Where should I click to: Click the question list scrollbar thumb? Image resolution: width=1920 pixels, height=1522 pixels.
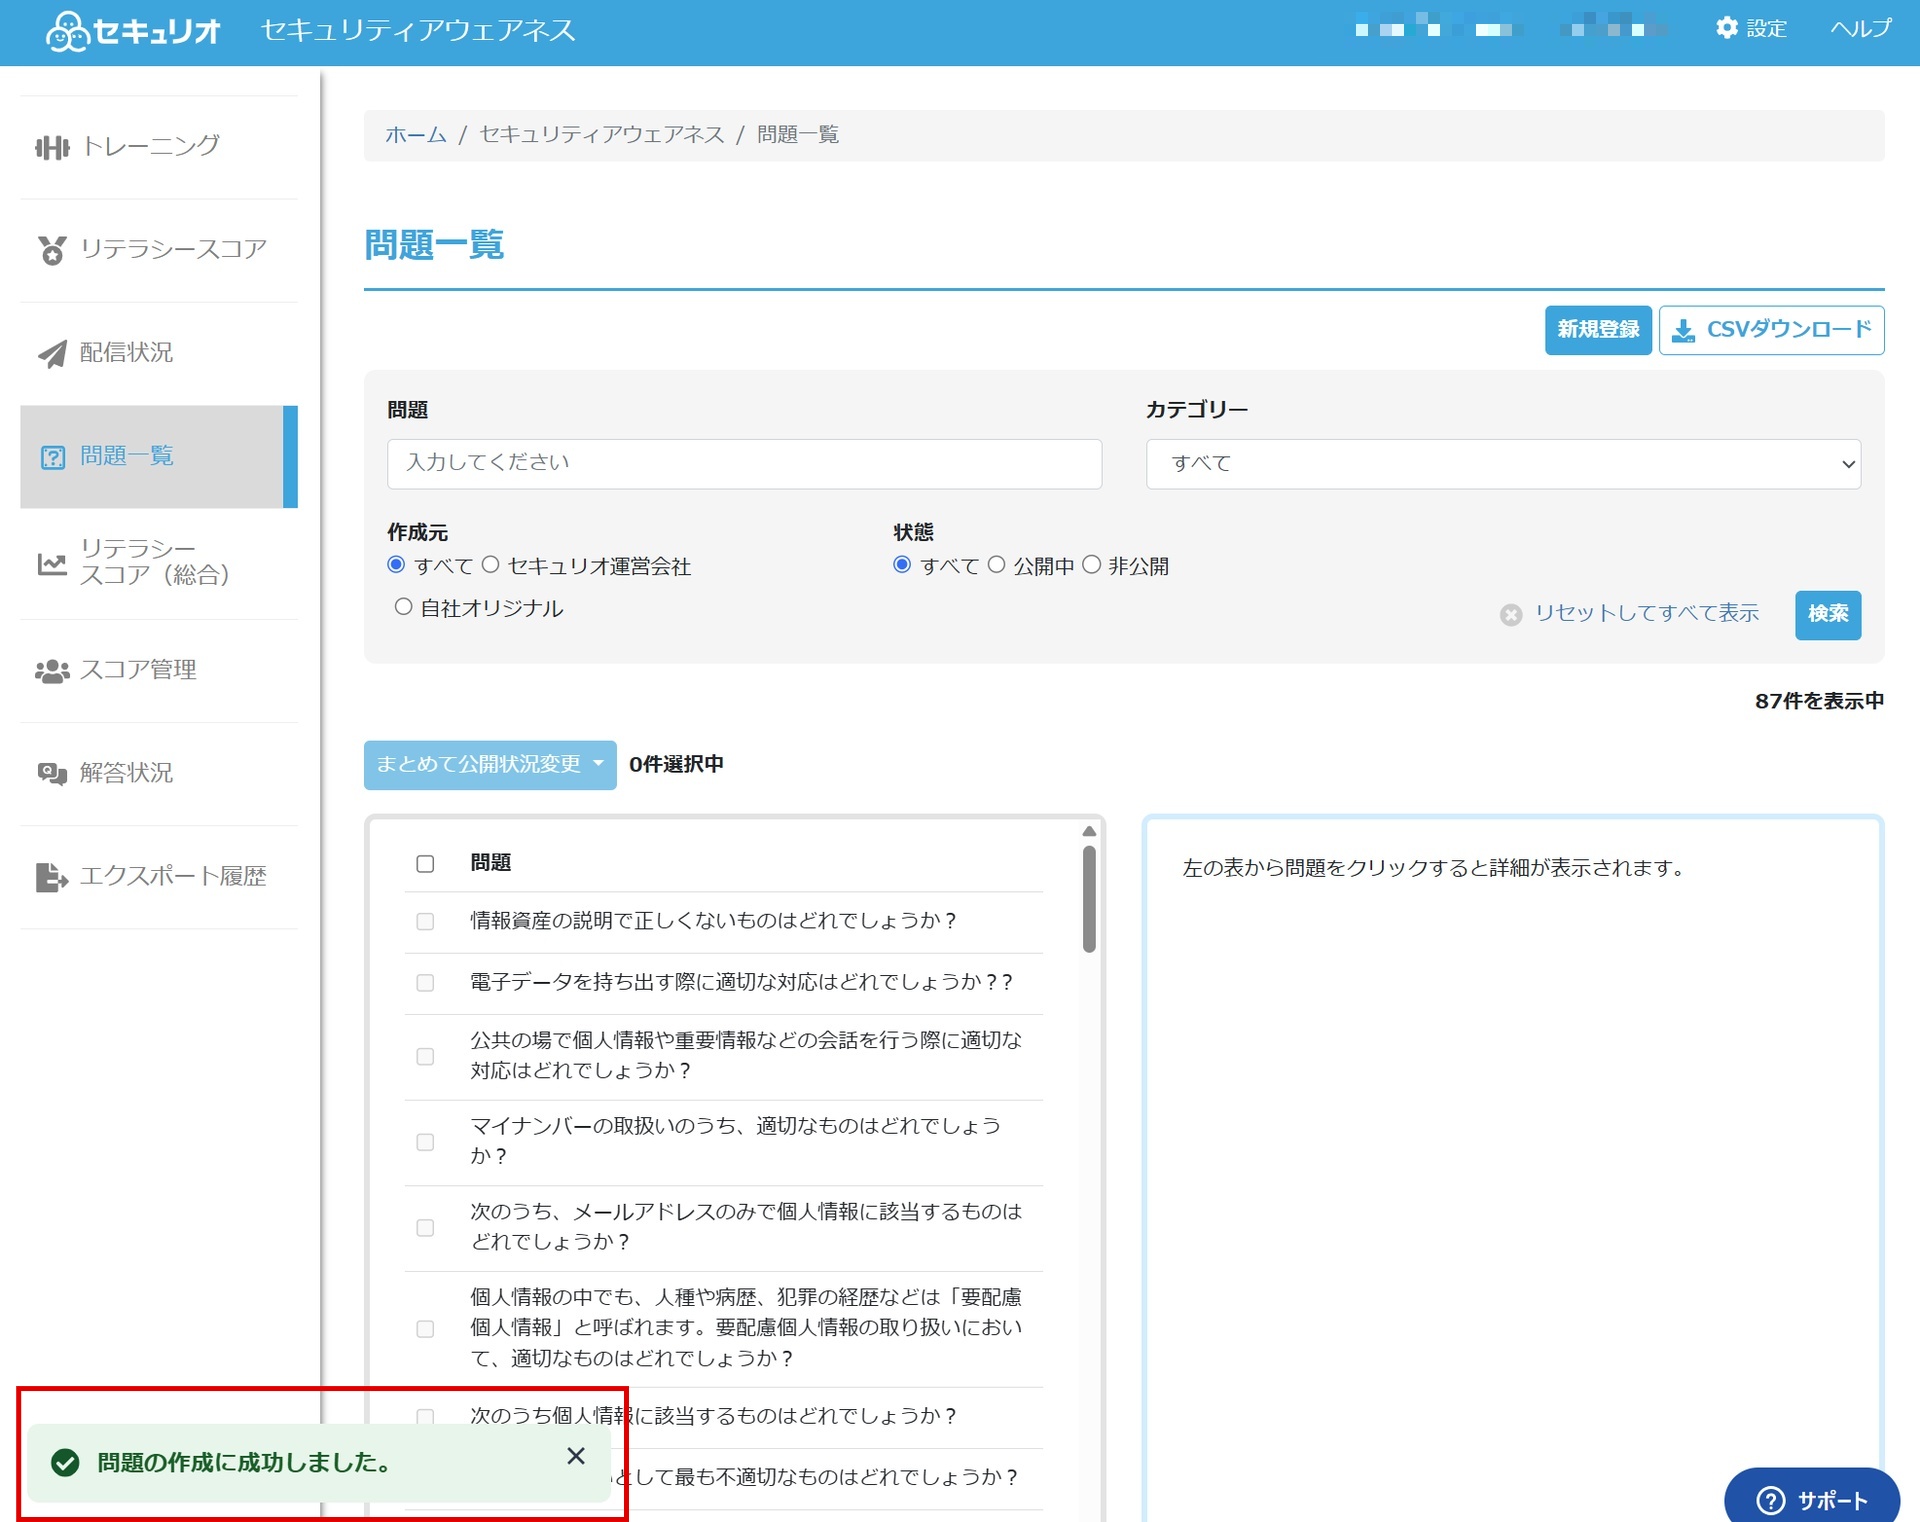tap(1089, 899)
